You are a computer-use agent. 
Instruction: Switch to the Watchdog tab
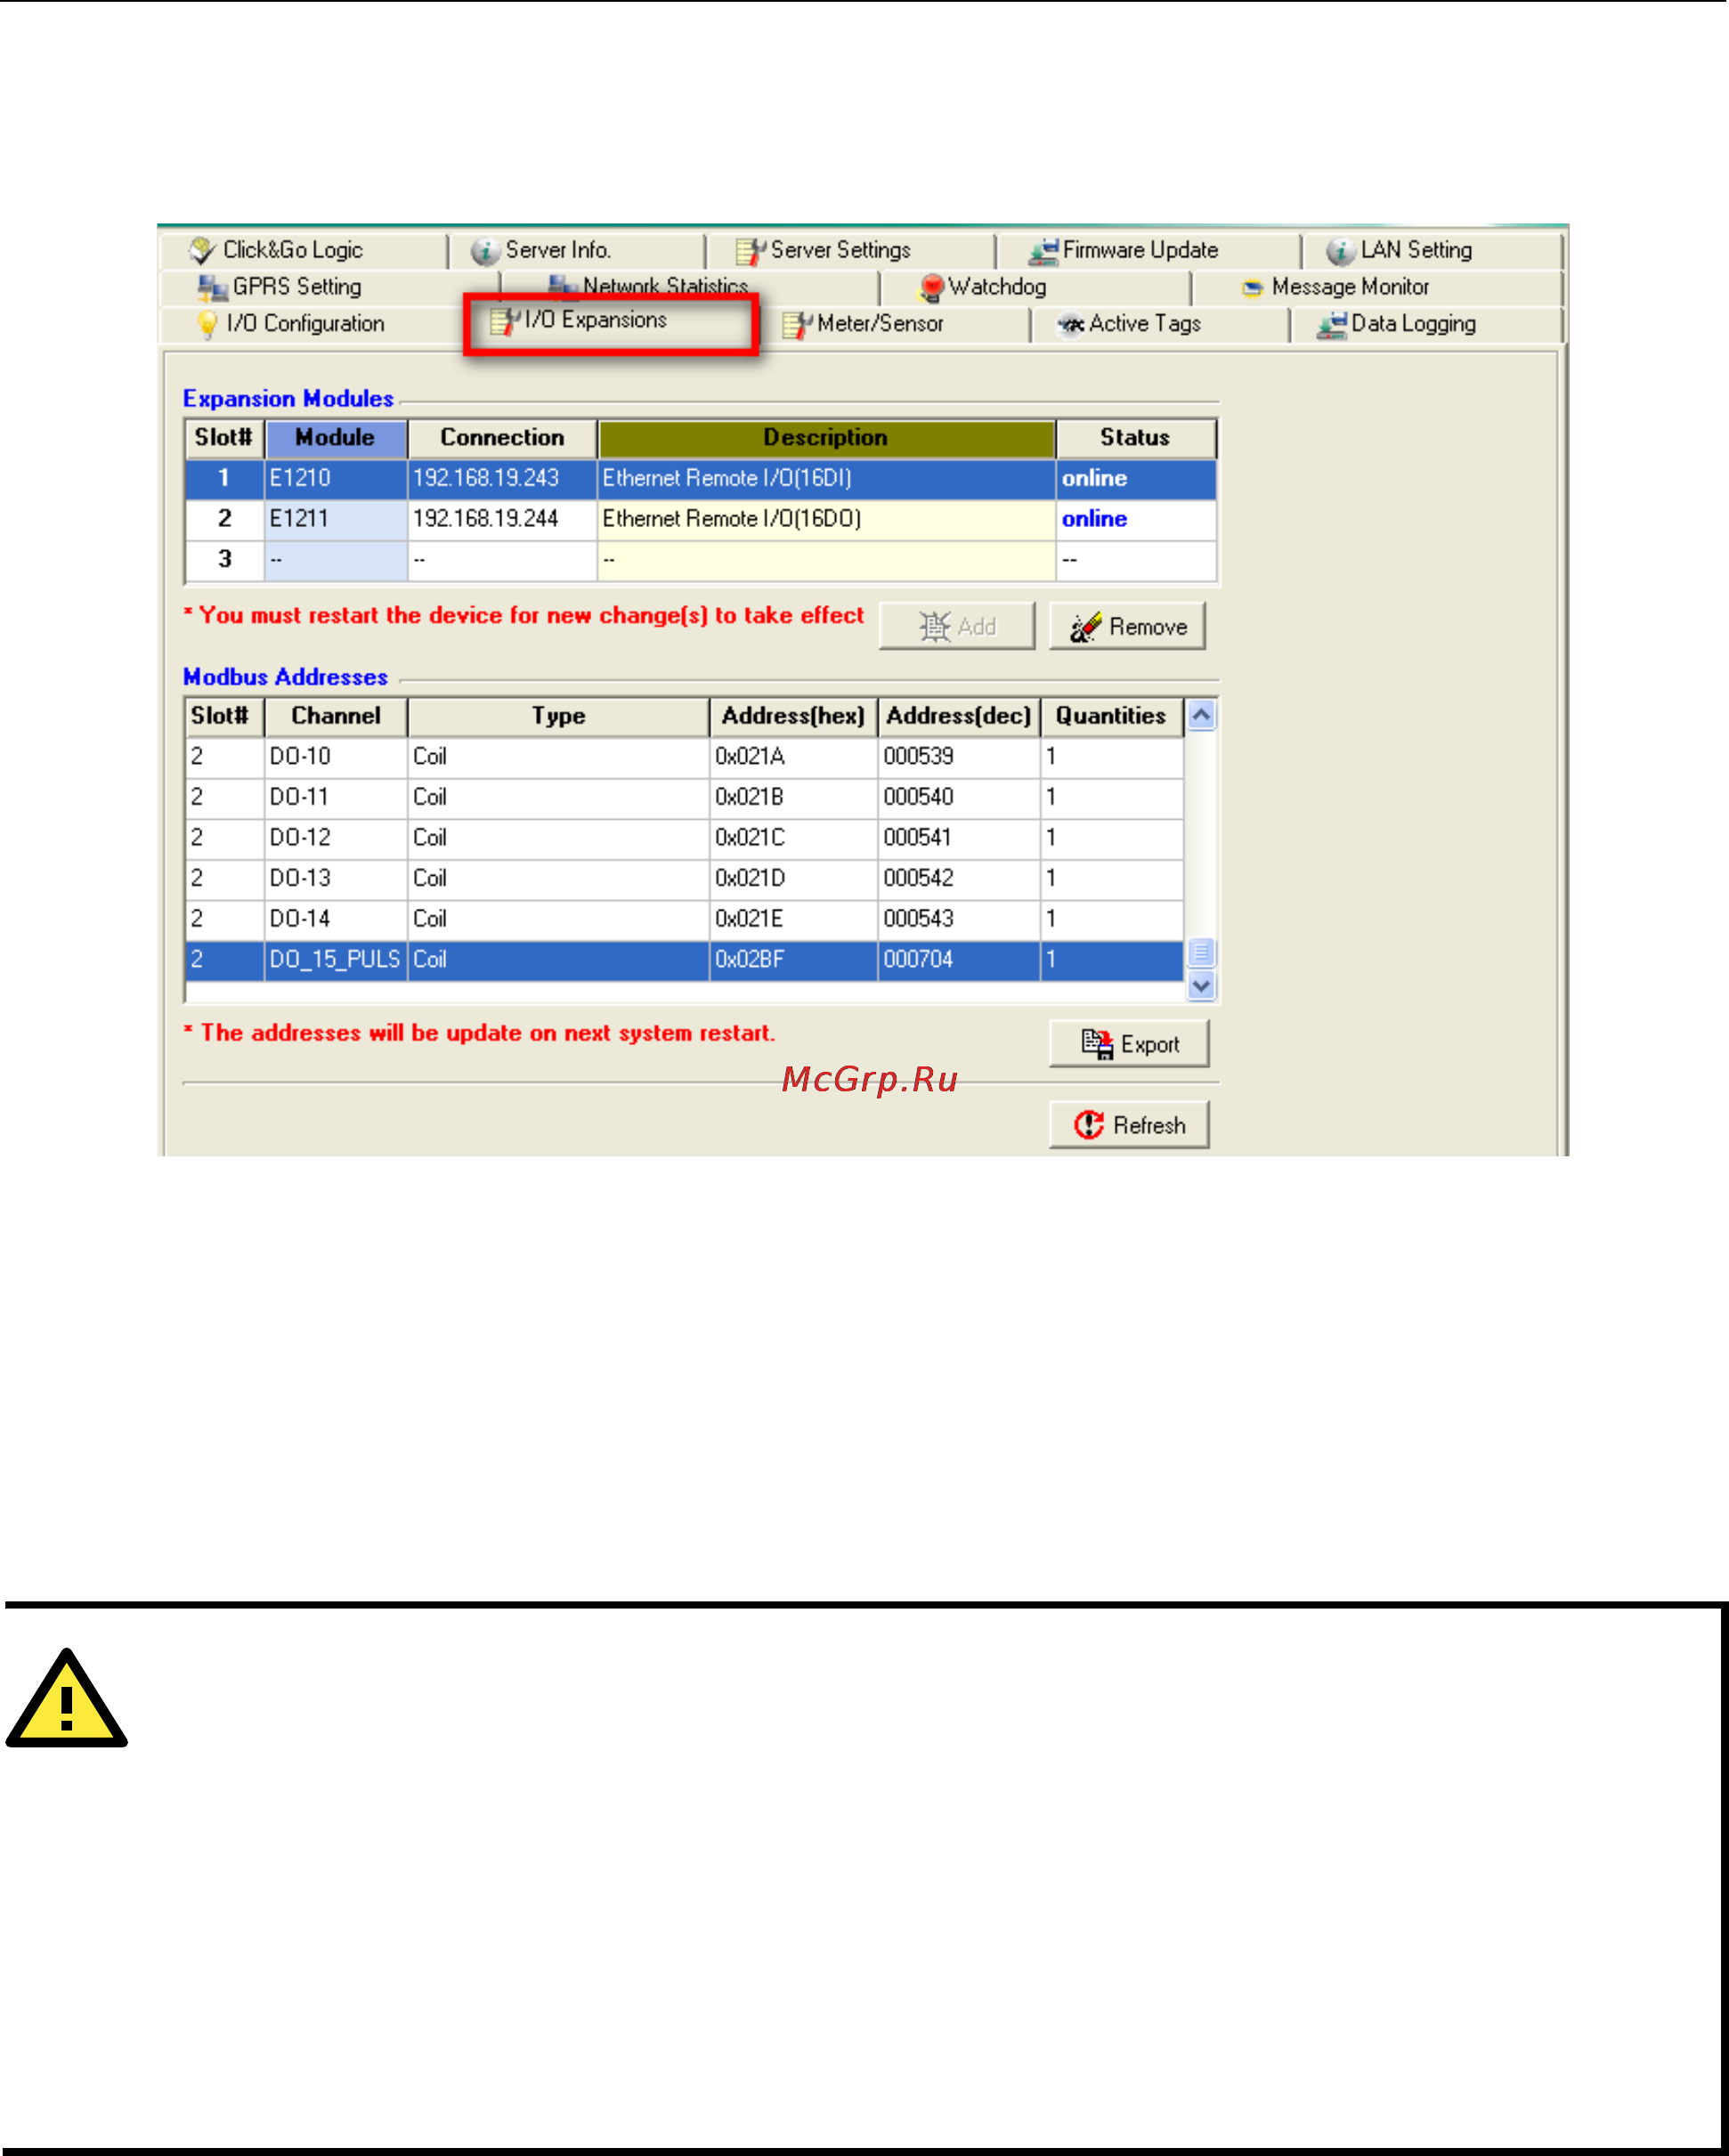click(x=1035, y=287)
